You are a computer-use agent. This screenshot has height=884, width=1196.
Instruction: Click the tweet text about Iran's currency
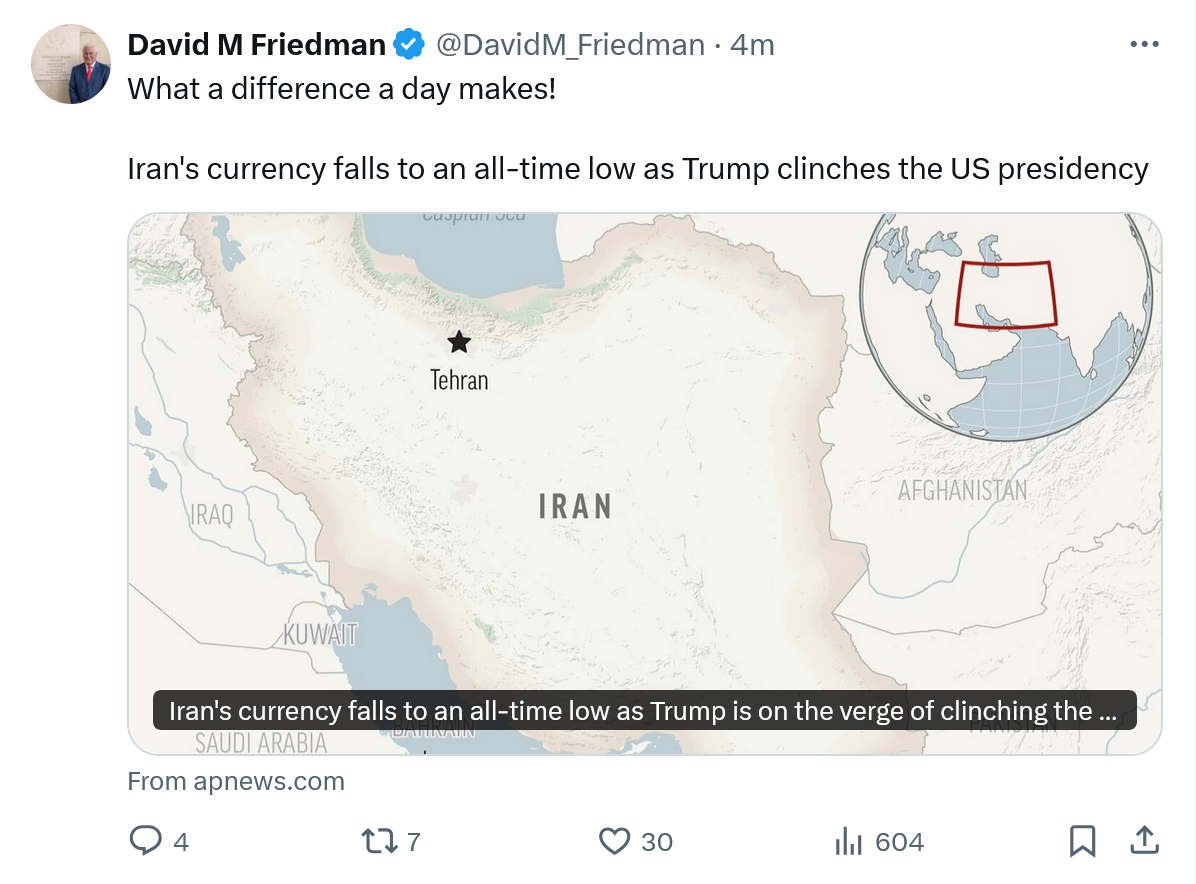point(637,168)
